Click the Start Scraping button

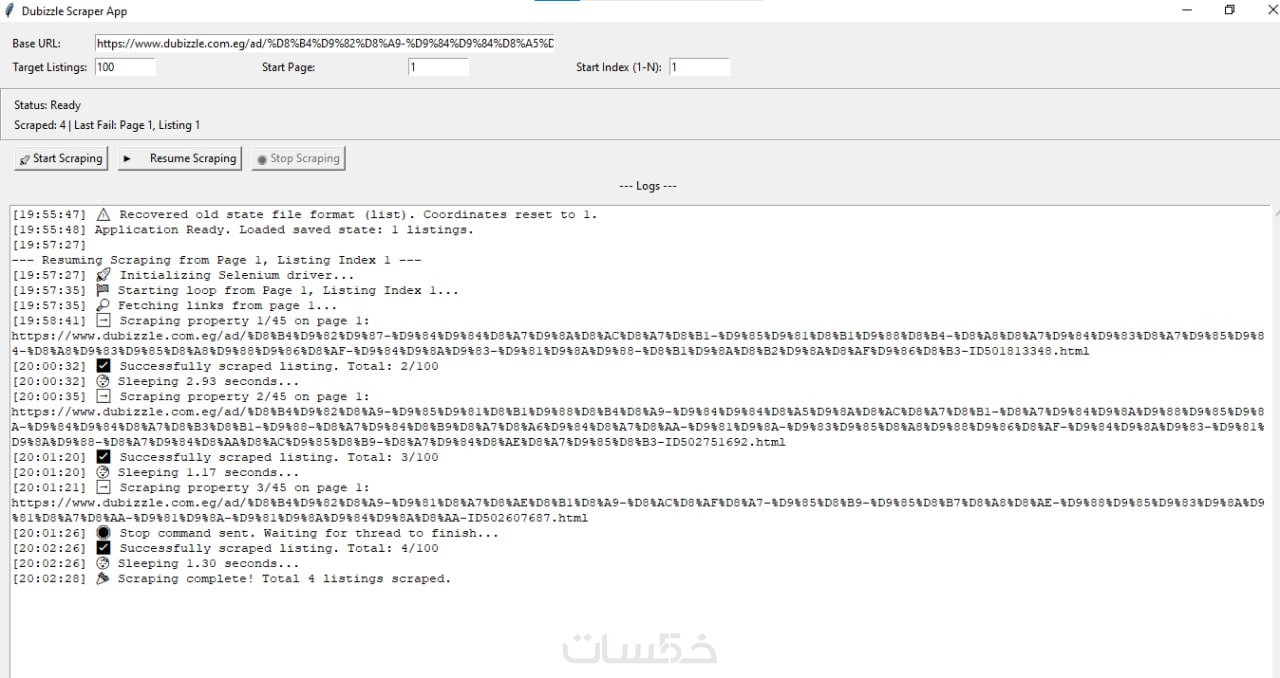(x=61, y=158)
